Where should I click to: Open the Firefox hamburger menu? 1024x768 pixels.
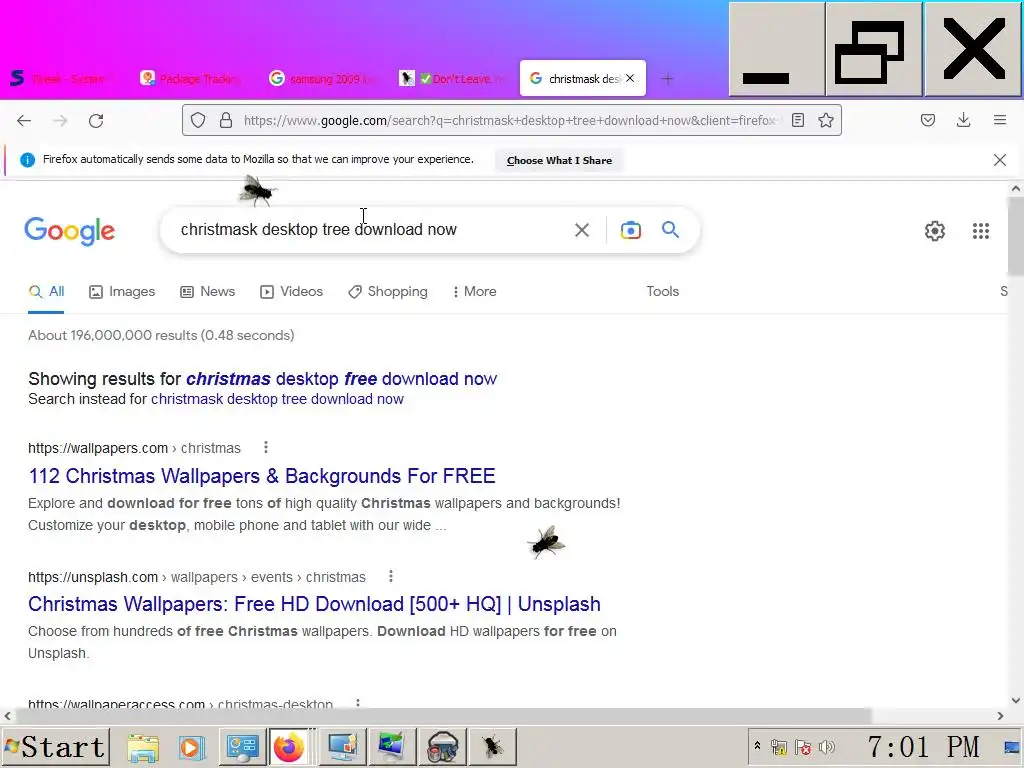click(x=1000, y=120)
